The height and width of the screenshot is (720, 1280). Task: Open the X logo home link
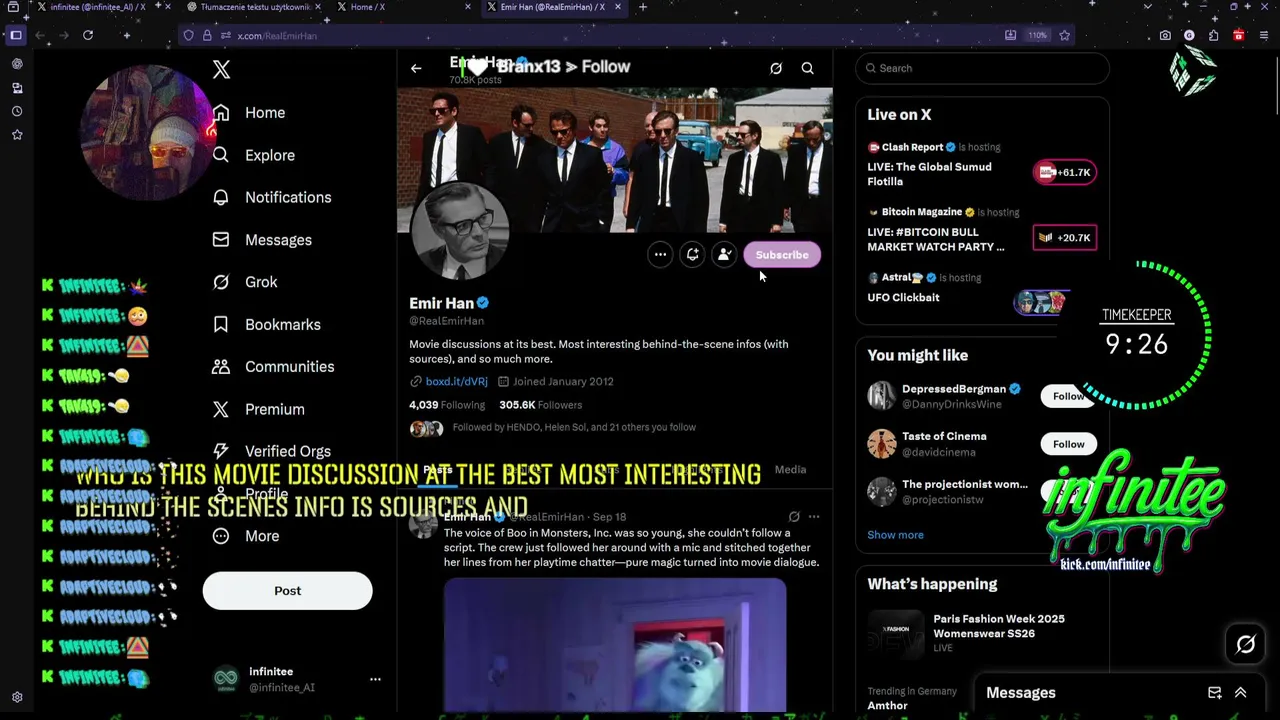coord(221,69)
